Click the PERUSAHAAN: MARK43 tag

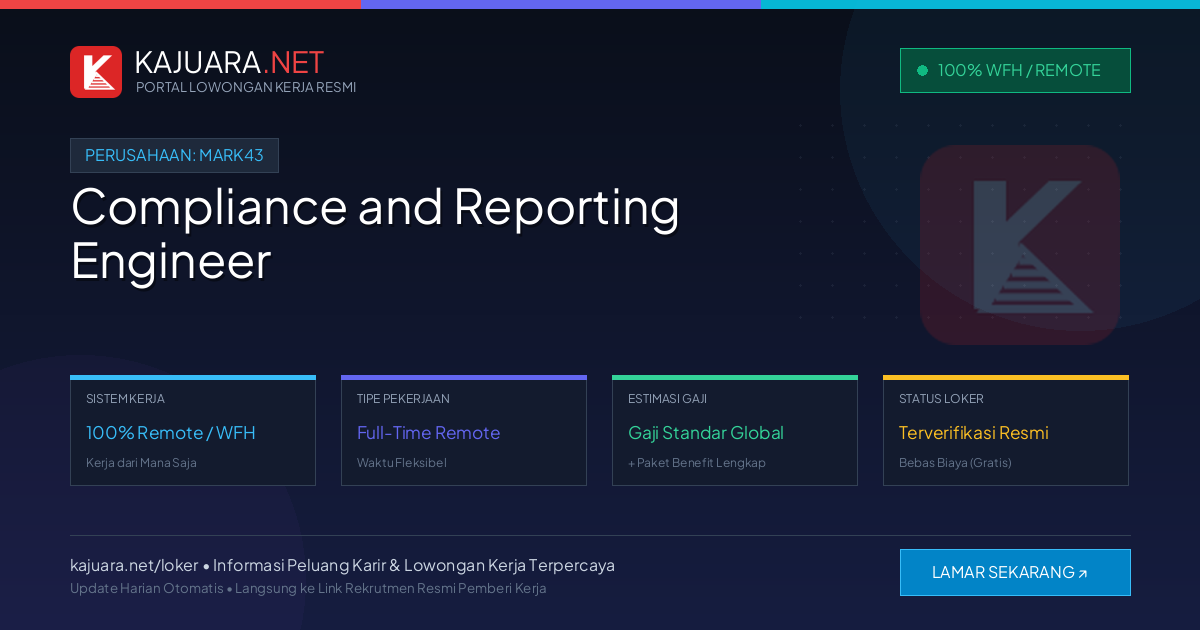click(x=174, y=155)
